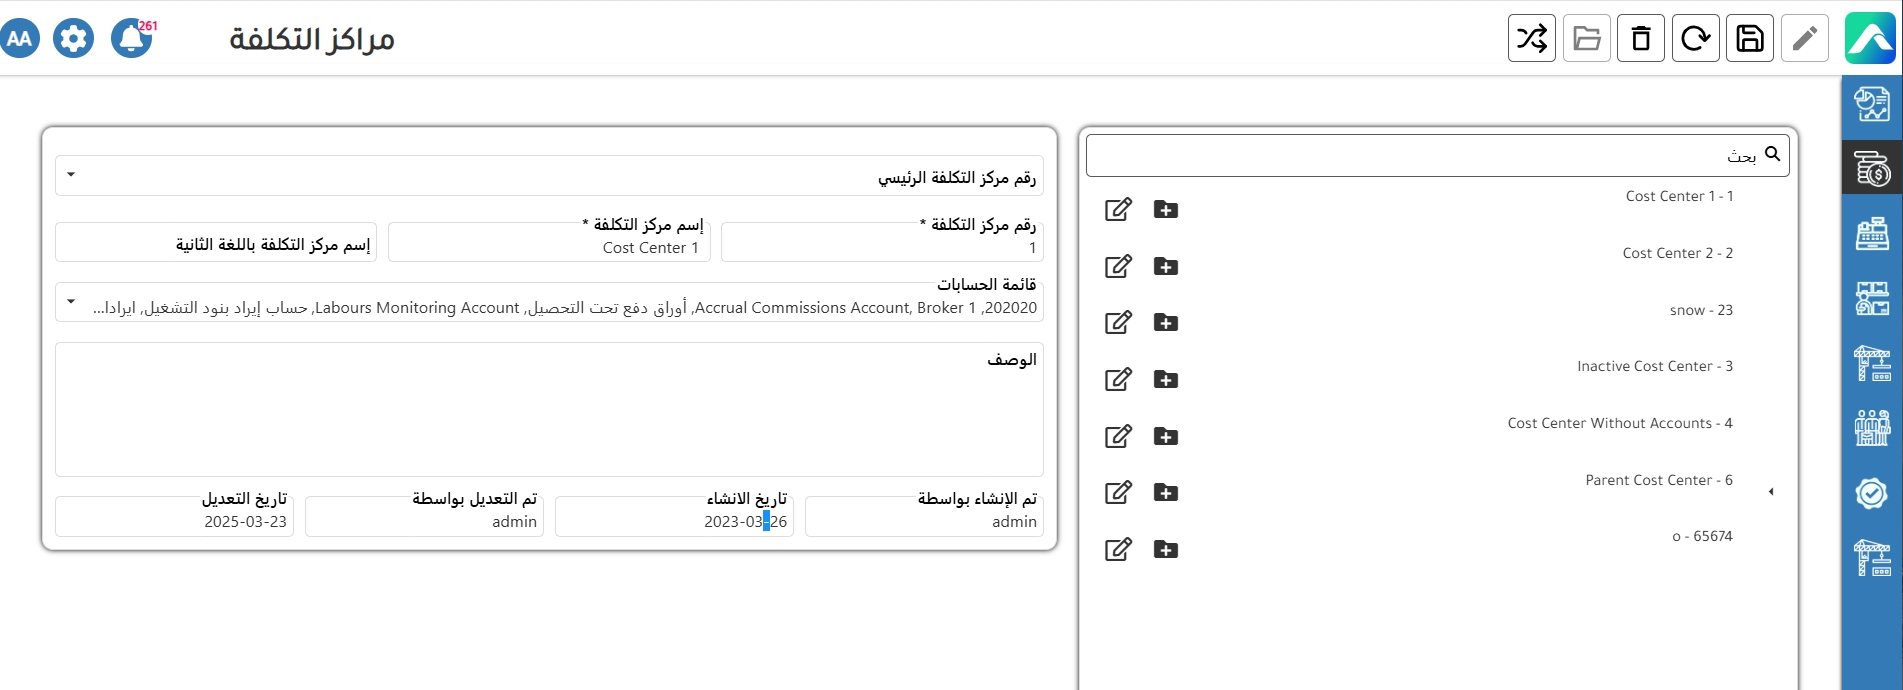The height and width of the screenshot is (690, 1903).
Task: Click the AA font size icon
Action: click(x=20, y=39)
